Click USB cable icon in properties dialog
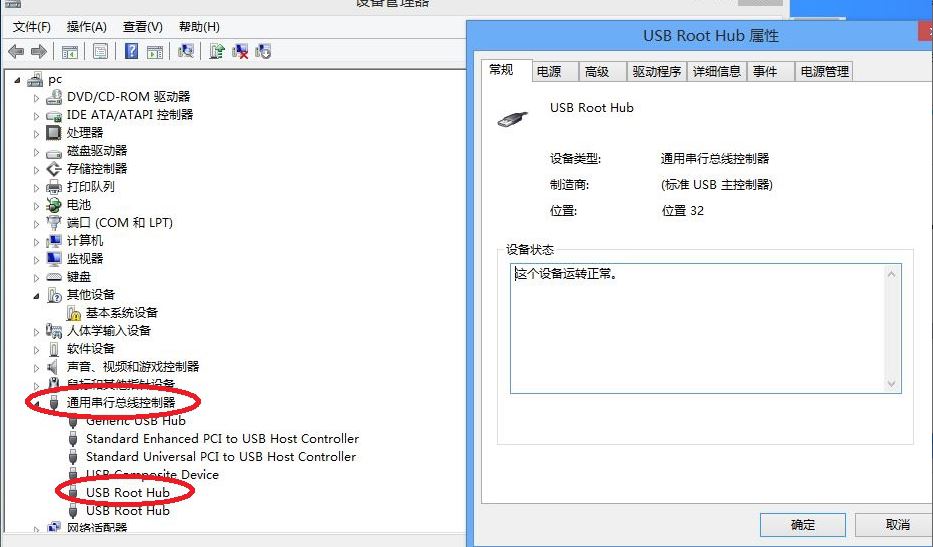 coord(512,120)
